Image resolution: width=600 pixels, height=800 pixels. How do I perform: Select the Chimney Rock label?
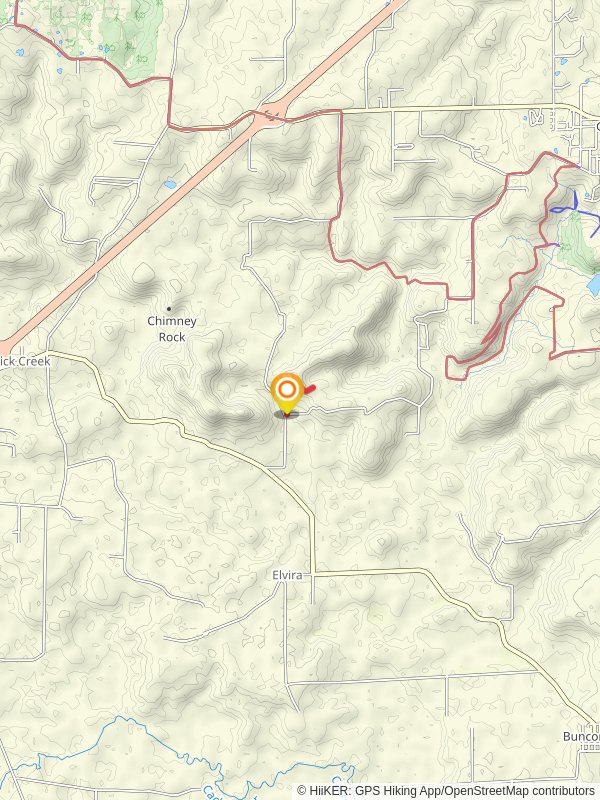pos(172,329)
